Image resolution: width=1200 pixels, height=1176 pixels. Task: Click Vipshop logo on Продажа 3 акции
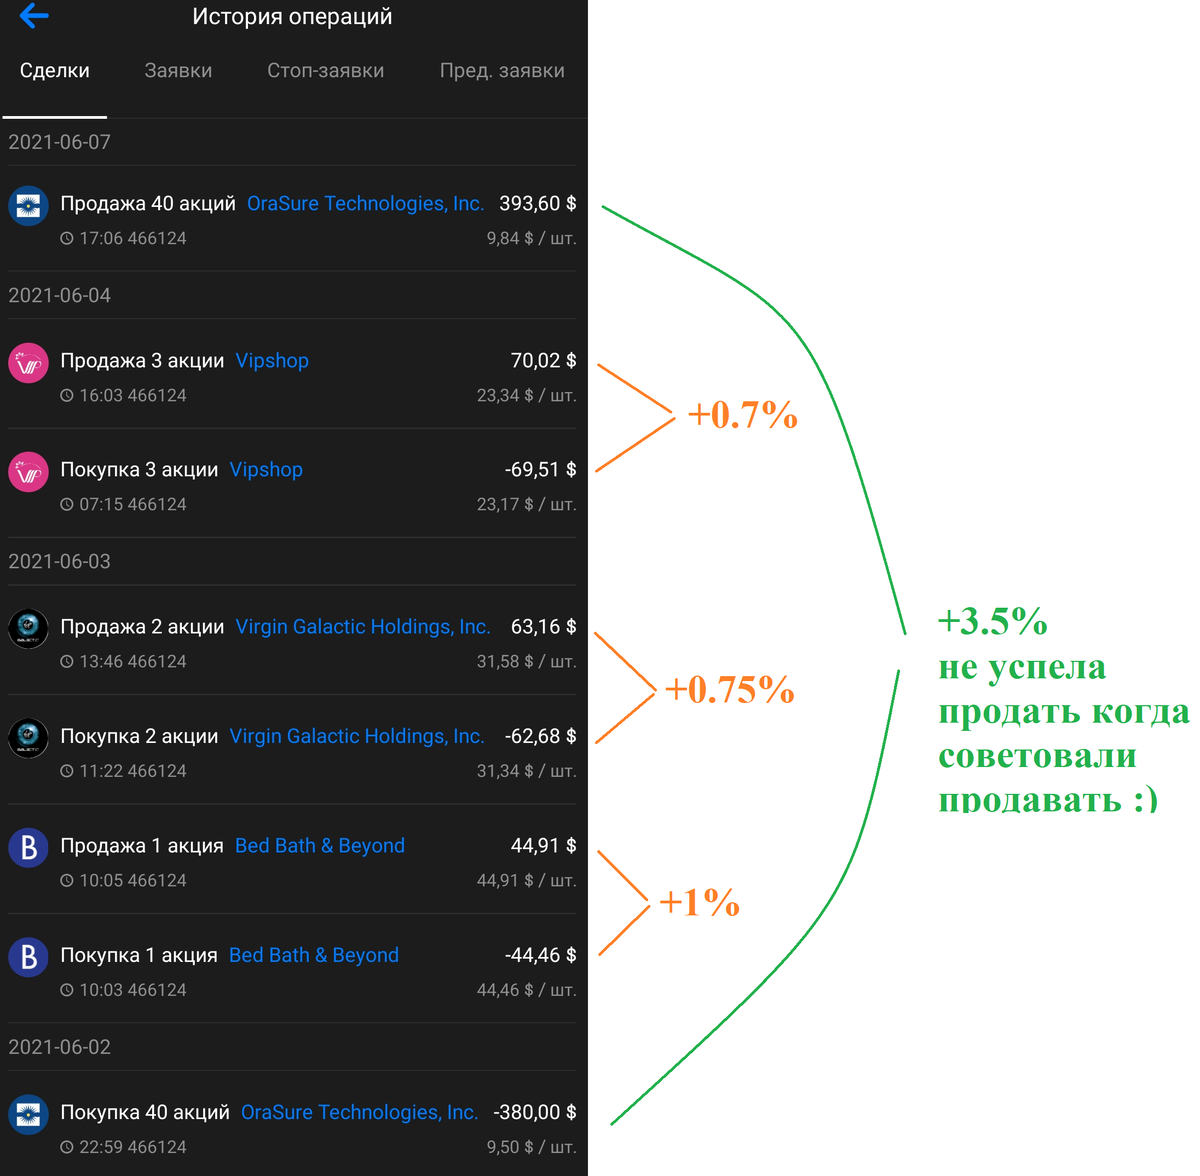pos(28,363)
